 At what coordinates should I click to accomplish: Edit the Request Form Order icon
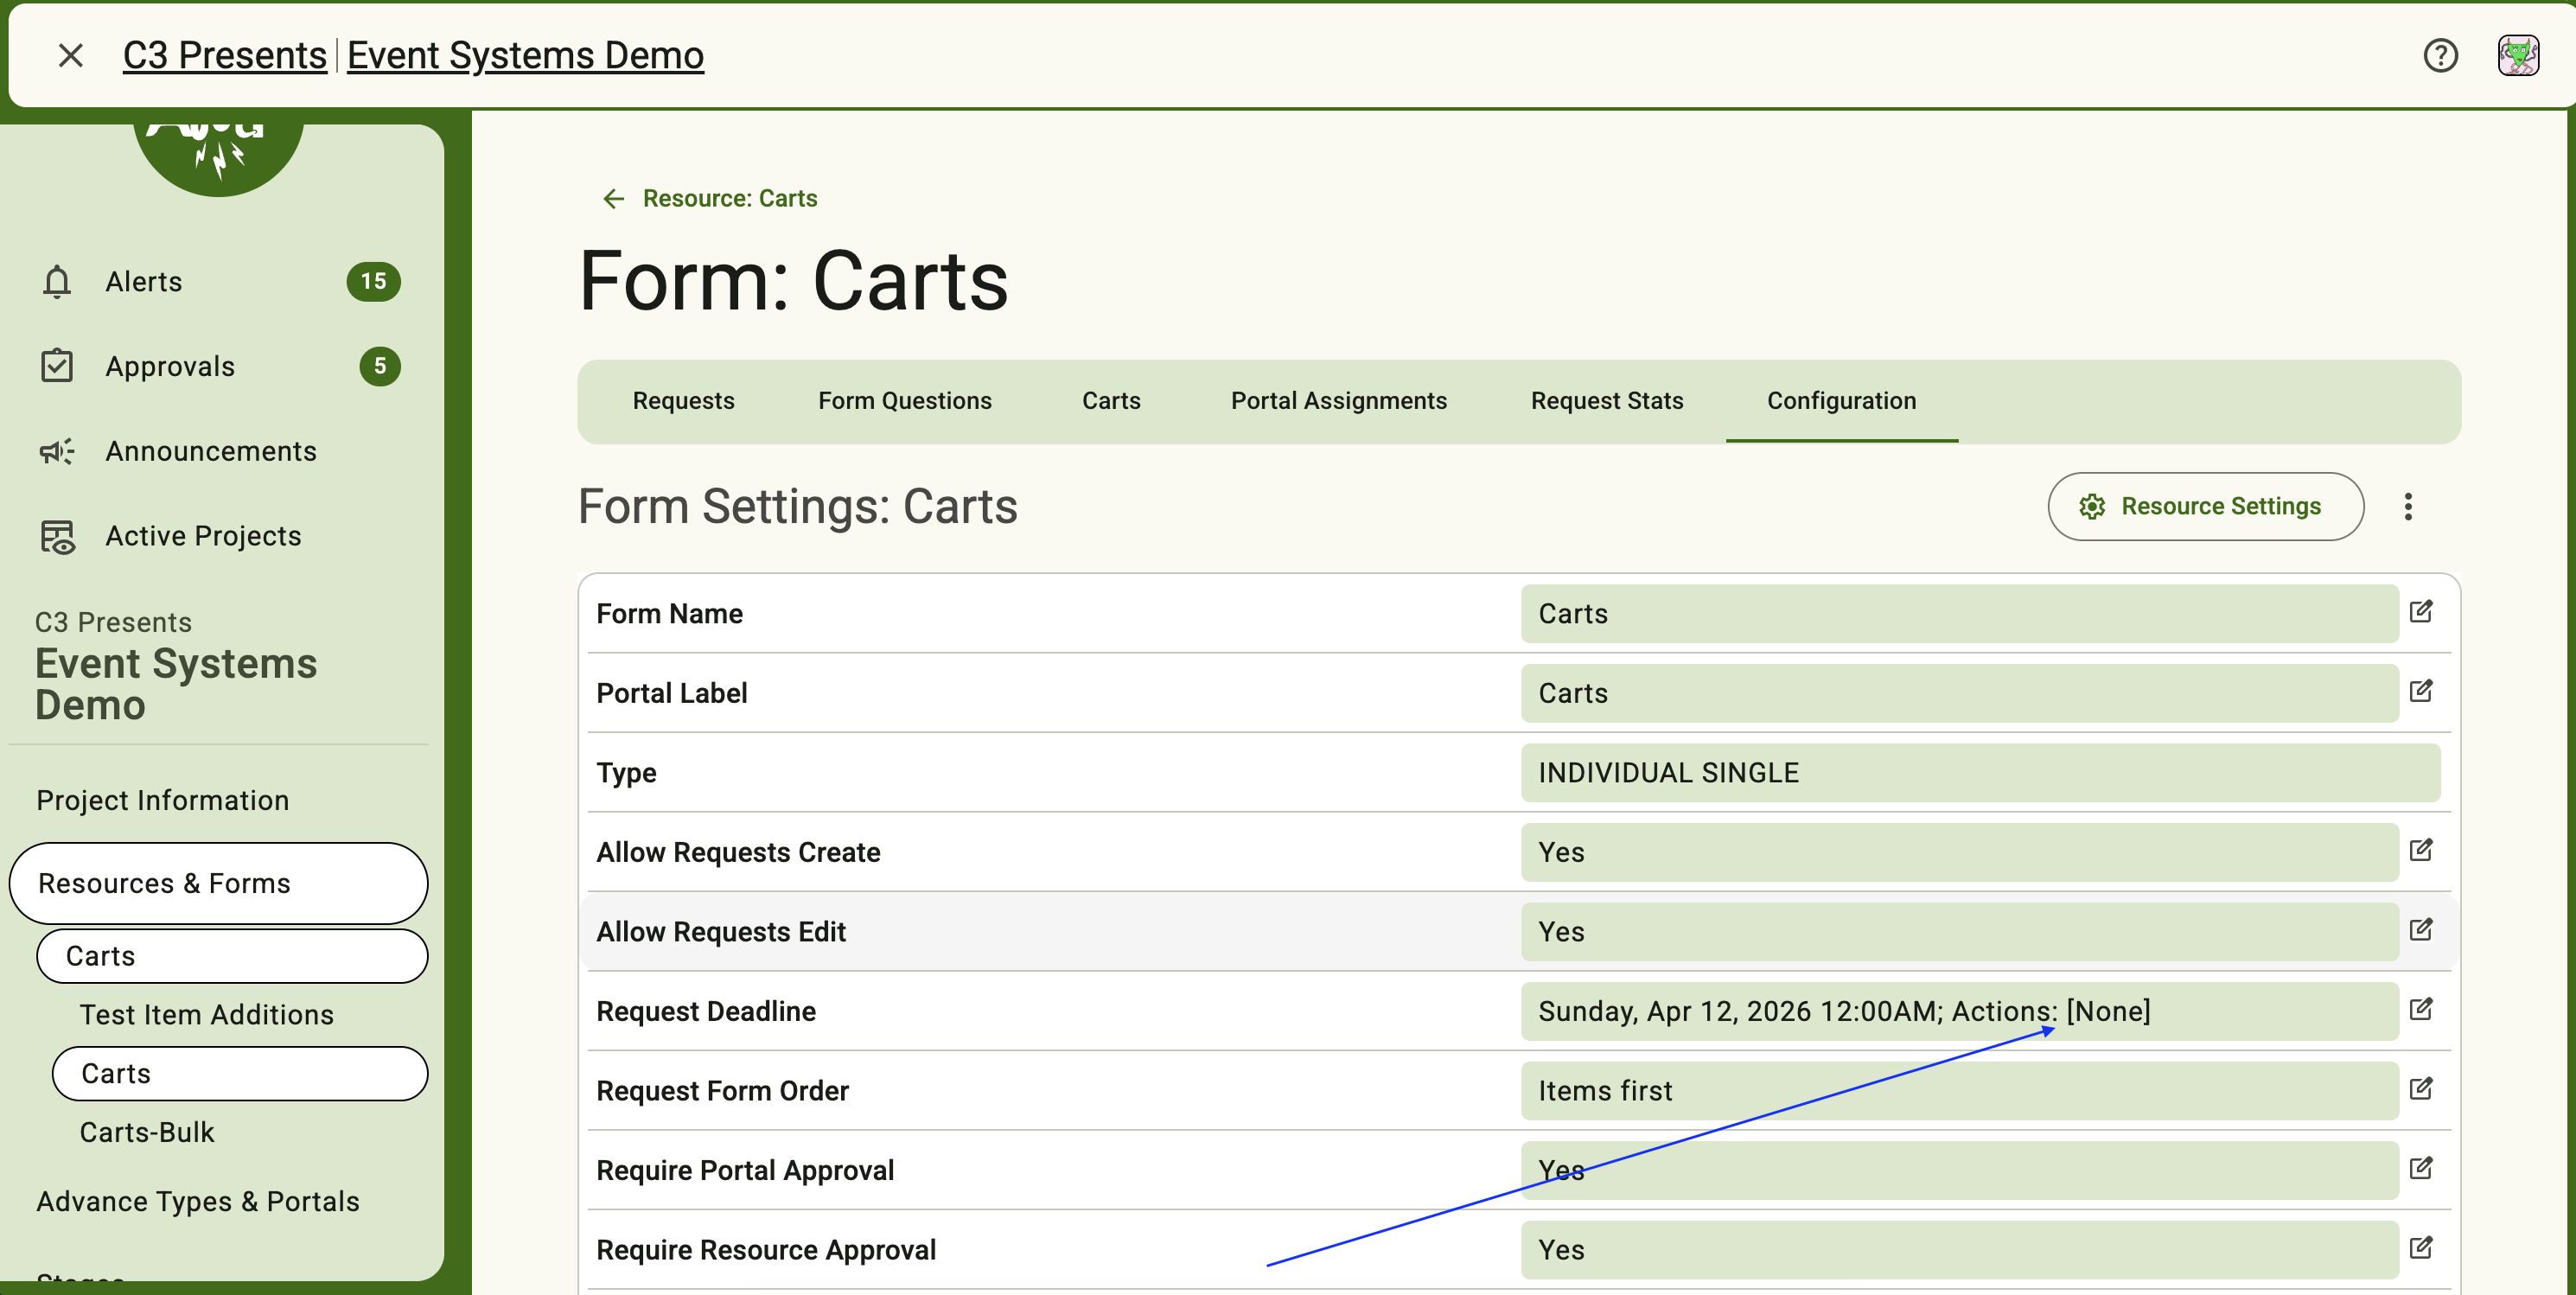[x=2421, y=1088]
